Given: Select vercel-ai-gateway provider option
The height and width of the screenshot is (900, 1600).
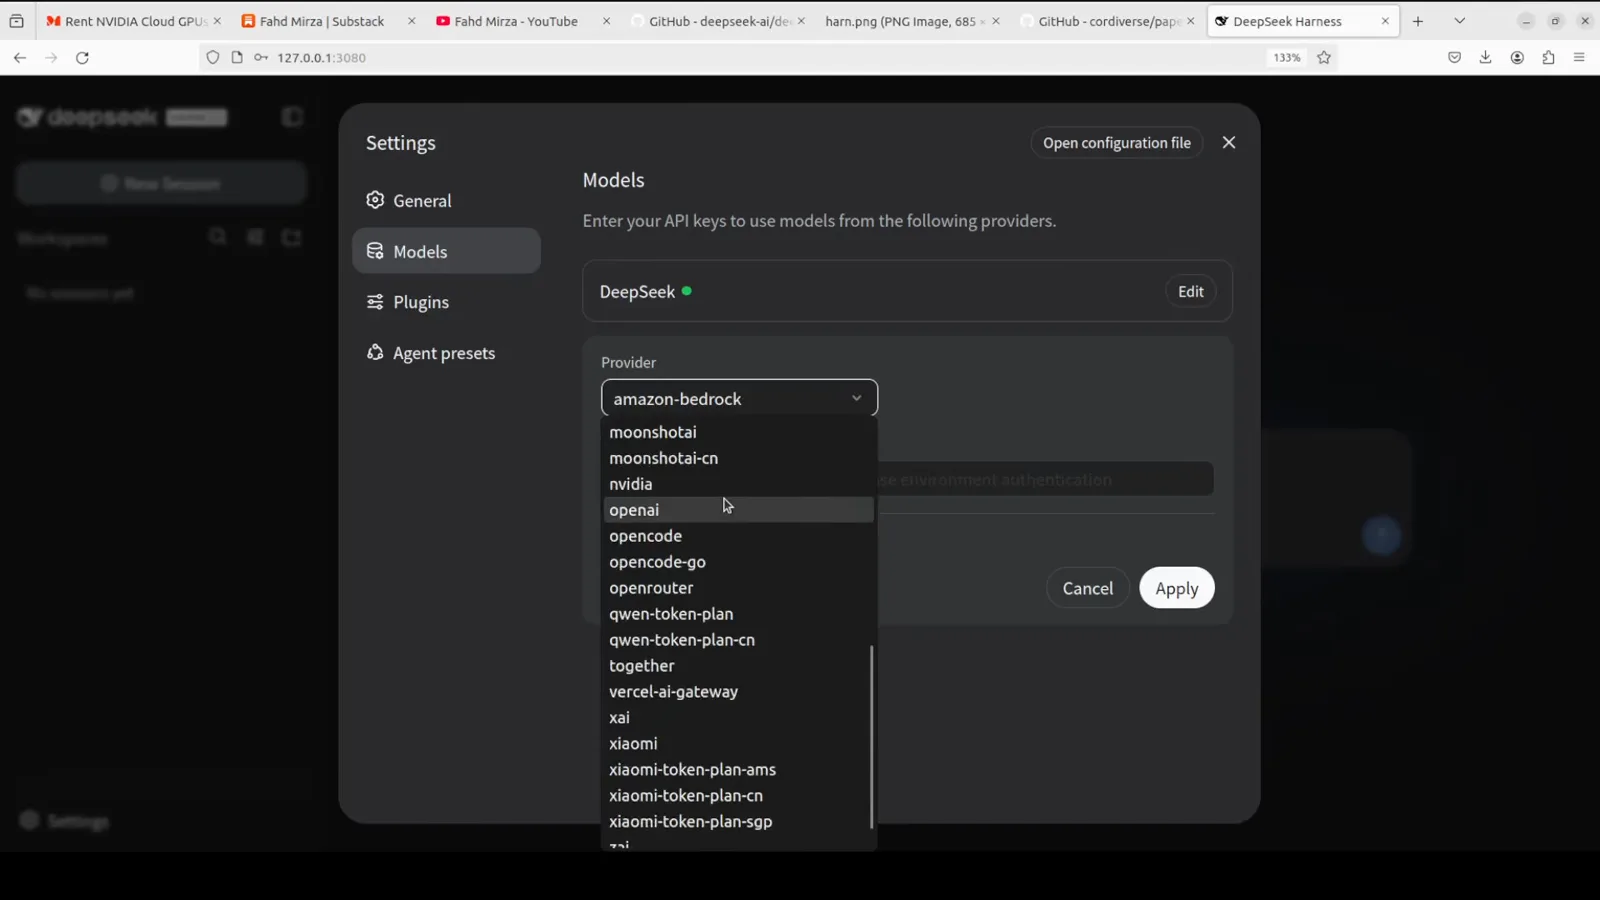Looking at the screenshot, I should (738, 692).
